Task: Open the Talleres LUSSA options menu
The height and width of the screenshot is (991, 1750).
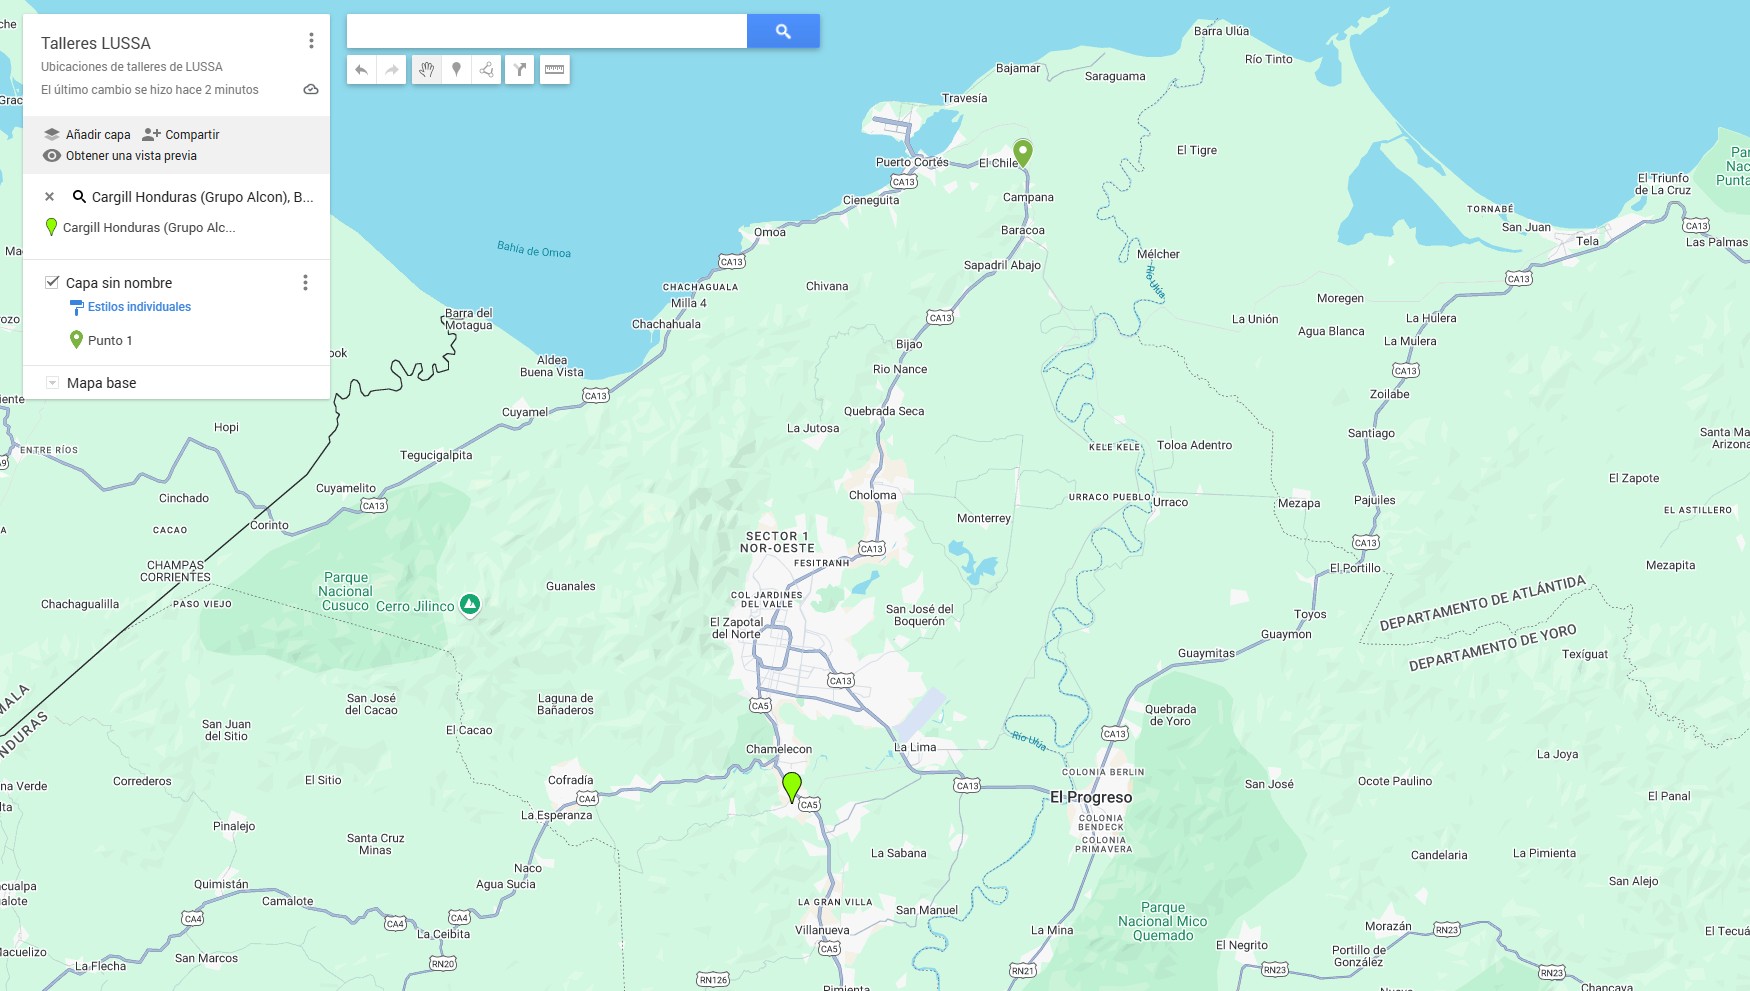Action: (311, 40)
